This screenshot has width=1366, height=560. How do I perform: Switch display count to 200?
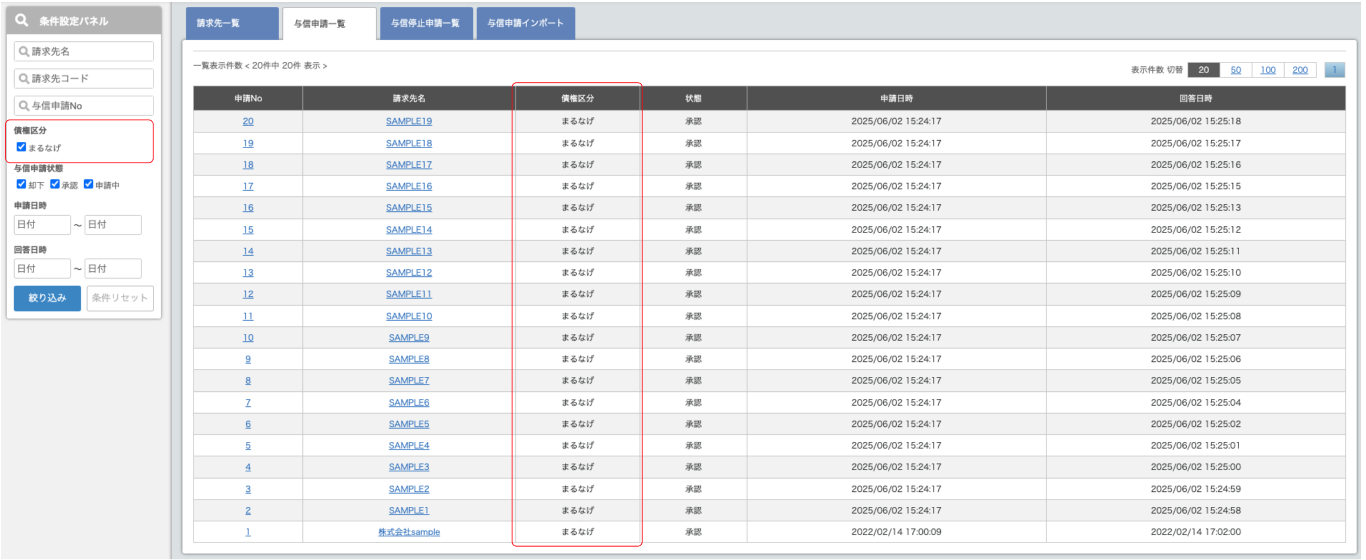pos(1299,70)
